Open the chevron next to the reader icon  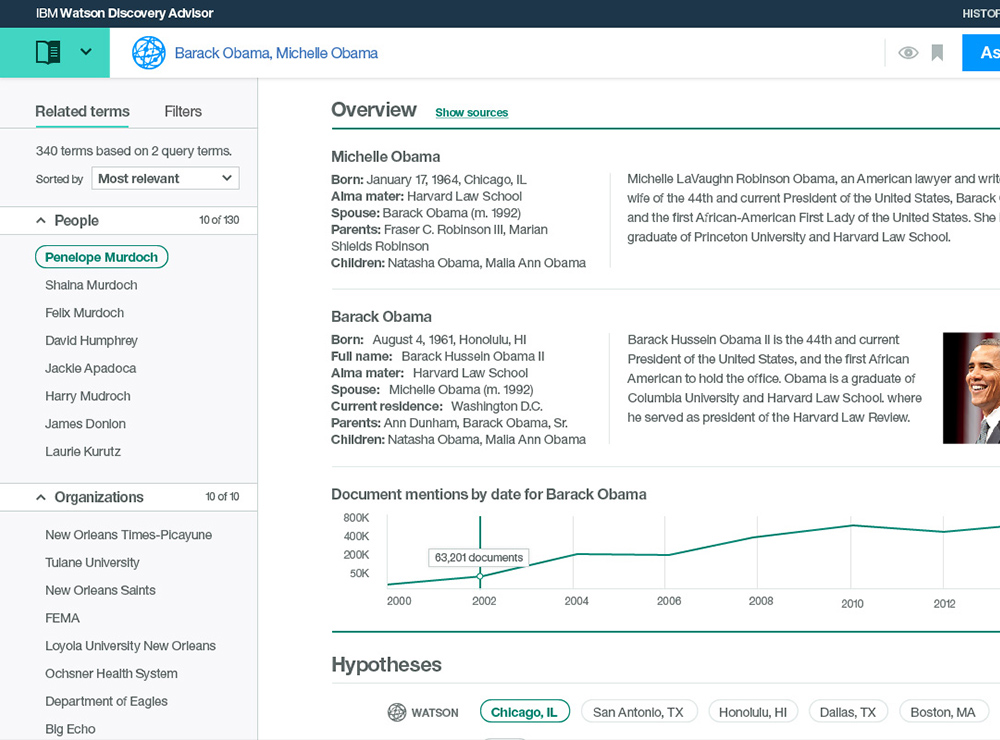click(85, 52)
